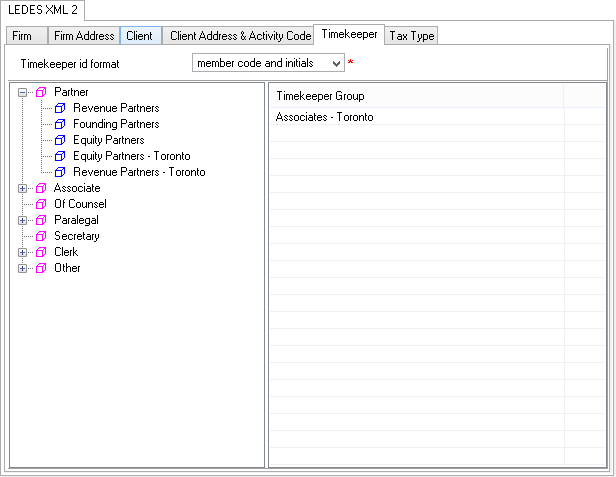Select Revenue Partners - Toronto label
The width and height of the screenshot is (616, 477).
(139, 172)
